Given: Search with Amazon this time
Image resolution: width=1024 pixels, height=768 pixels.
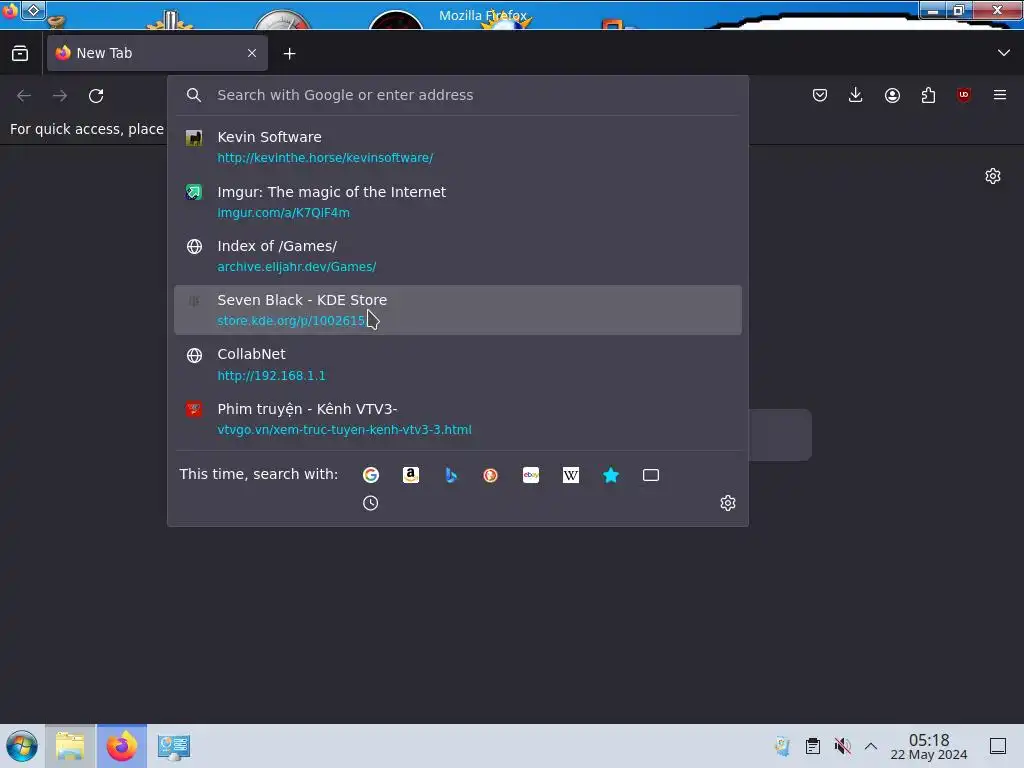Looking at the screenshot, I should [x=411, y=475].
